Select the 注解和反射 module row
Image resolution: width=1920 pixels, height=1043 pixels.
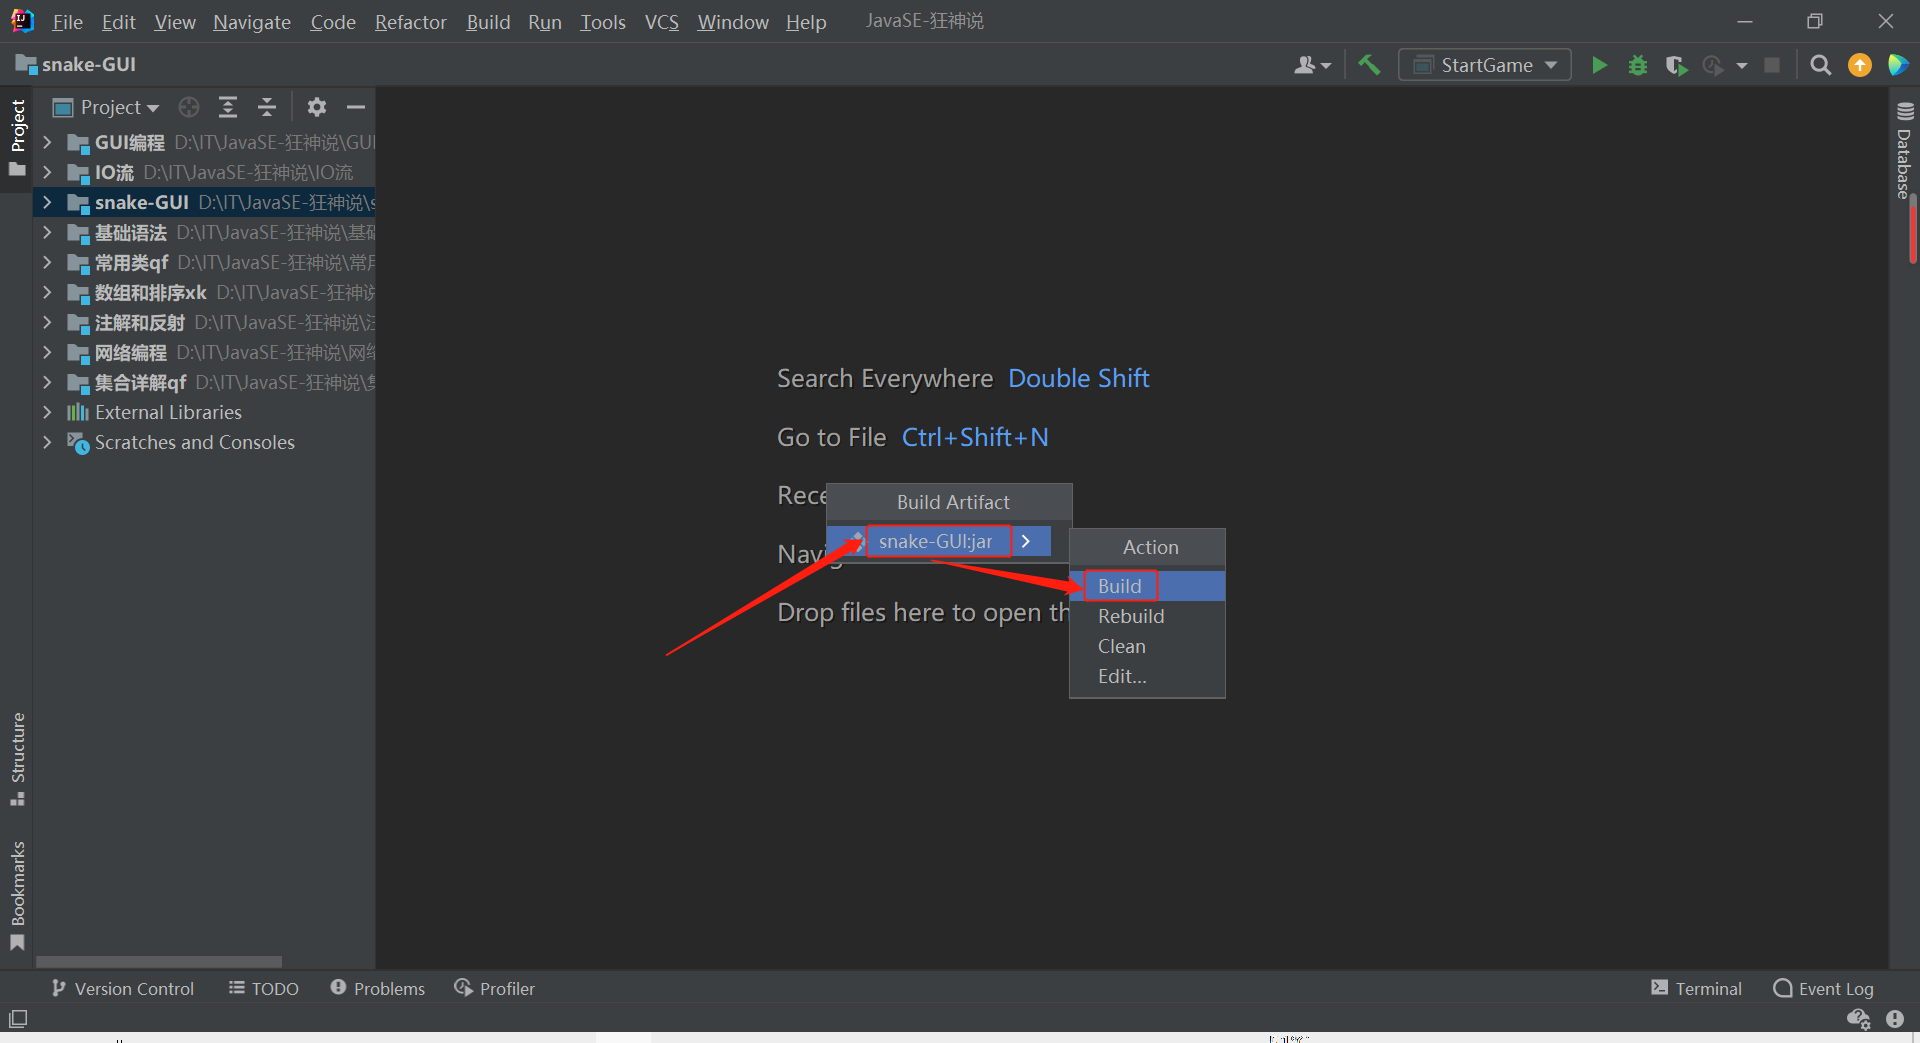tap(205, 322)
